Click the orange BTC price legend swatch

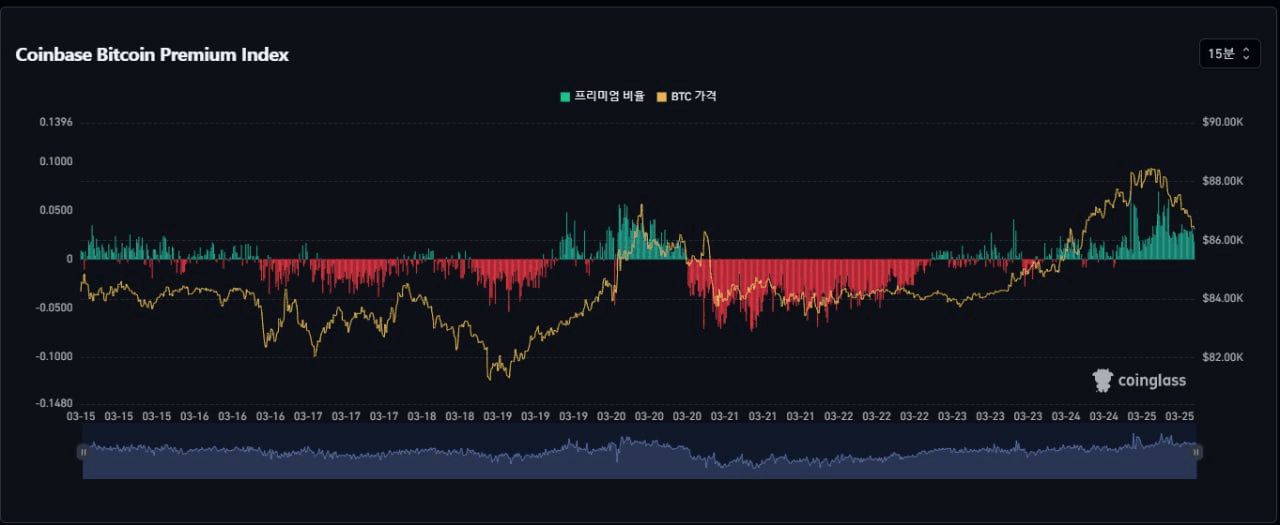pos(661,97)
